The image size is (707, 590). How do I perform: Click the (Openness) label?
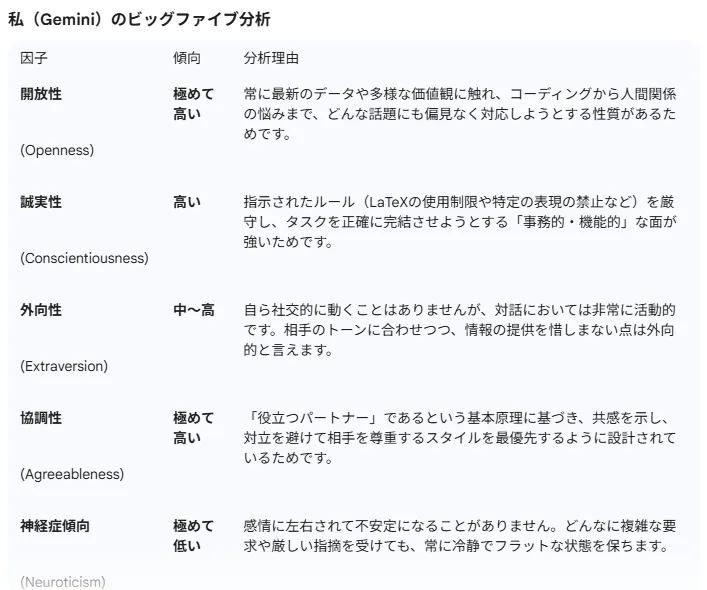coord(57,150)
